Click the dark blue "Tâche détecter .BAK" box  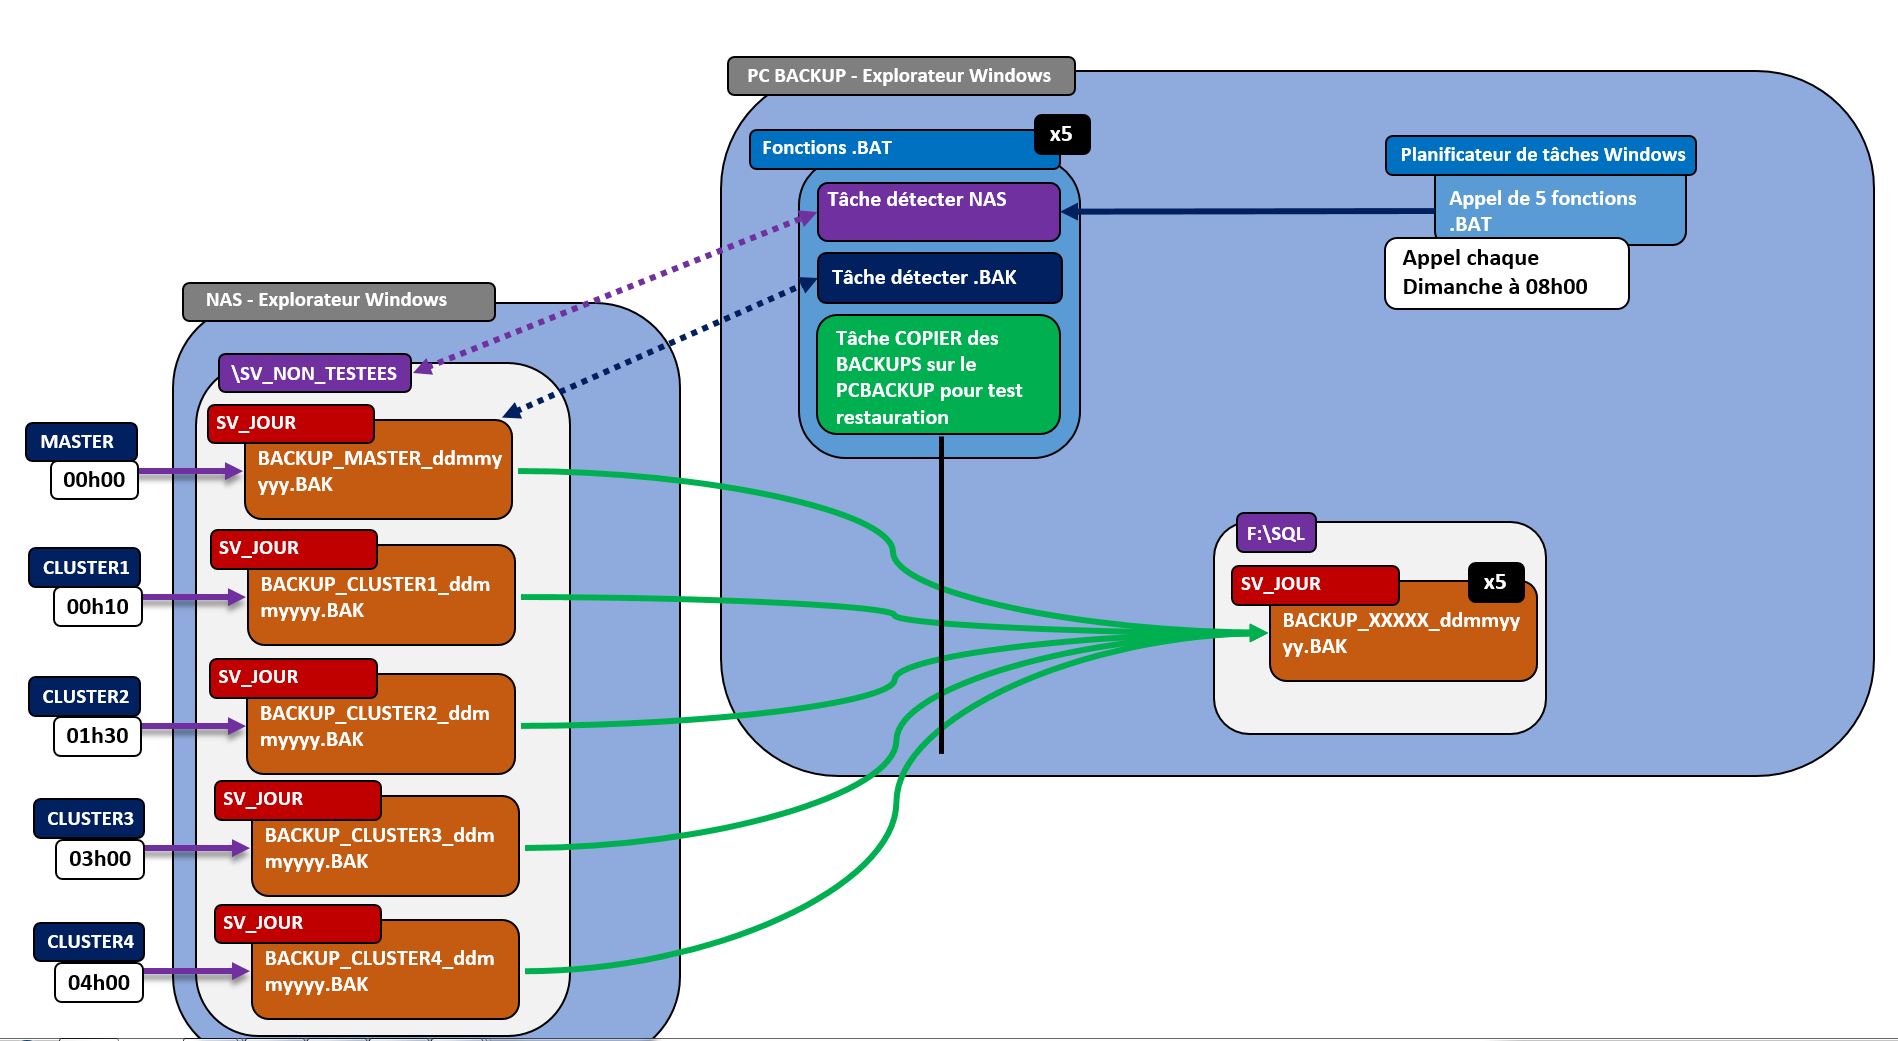[939, 278]
